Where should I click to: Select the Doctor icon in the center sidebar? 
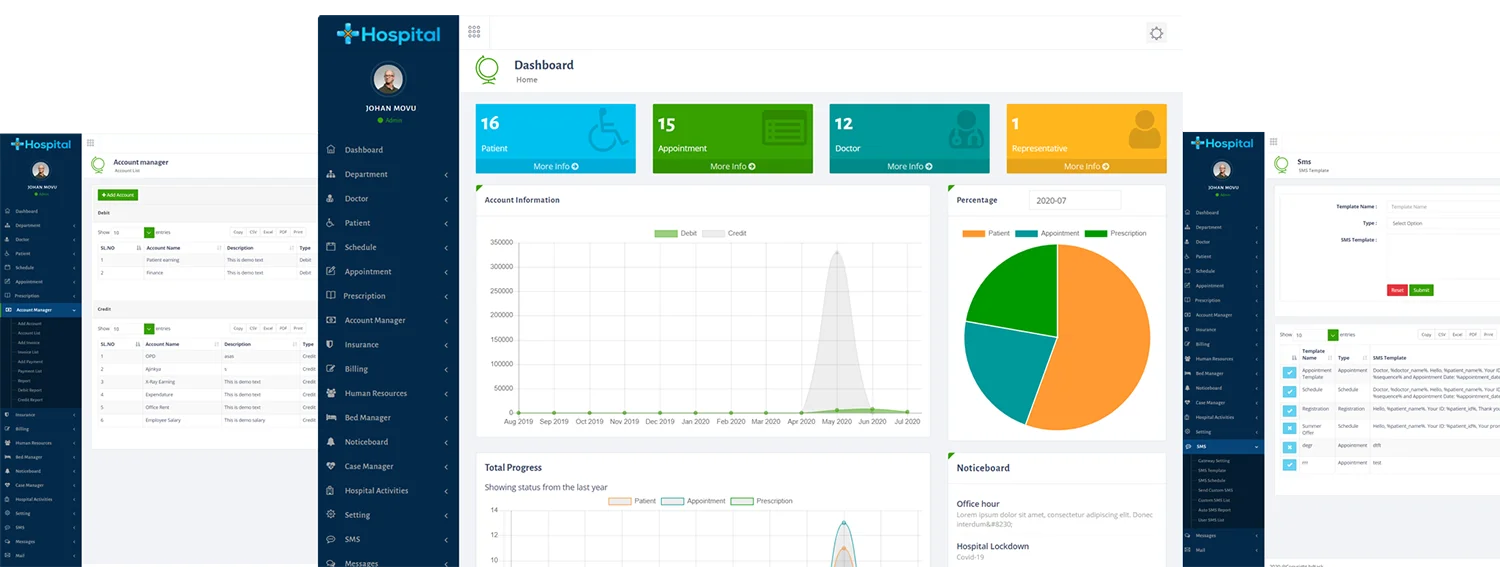pos(331,198)
